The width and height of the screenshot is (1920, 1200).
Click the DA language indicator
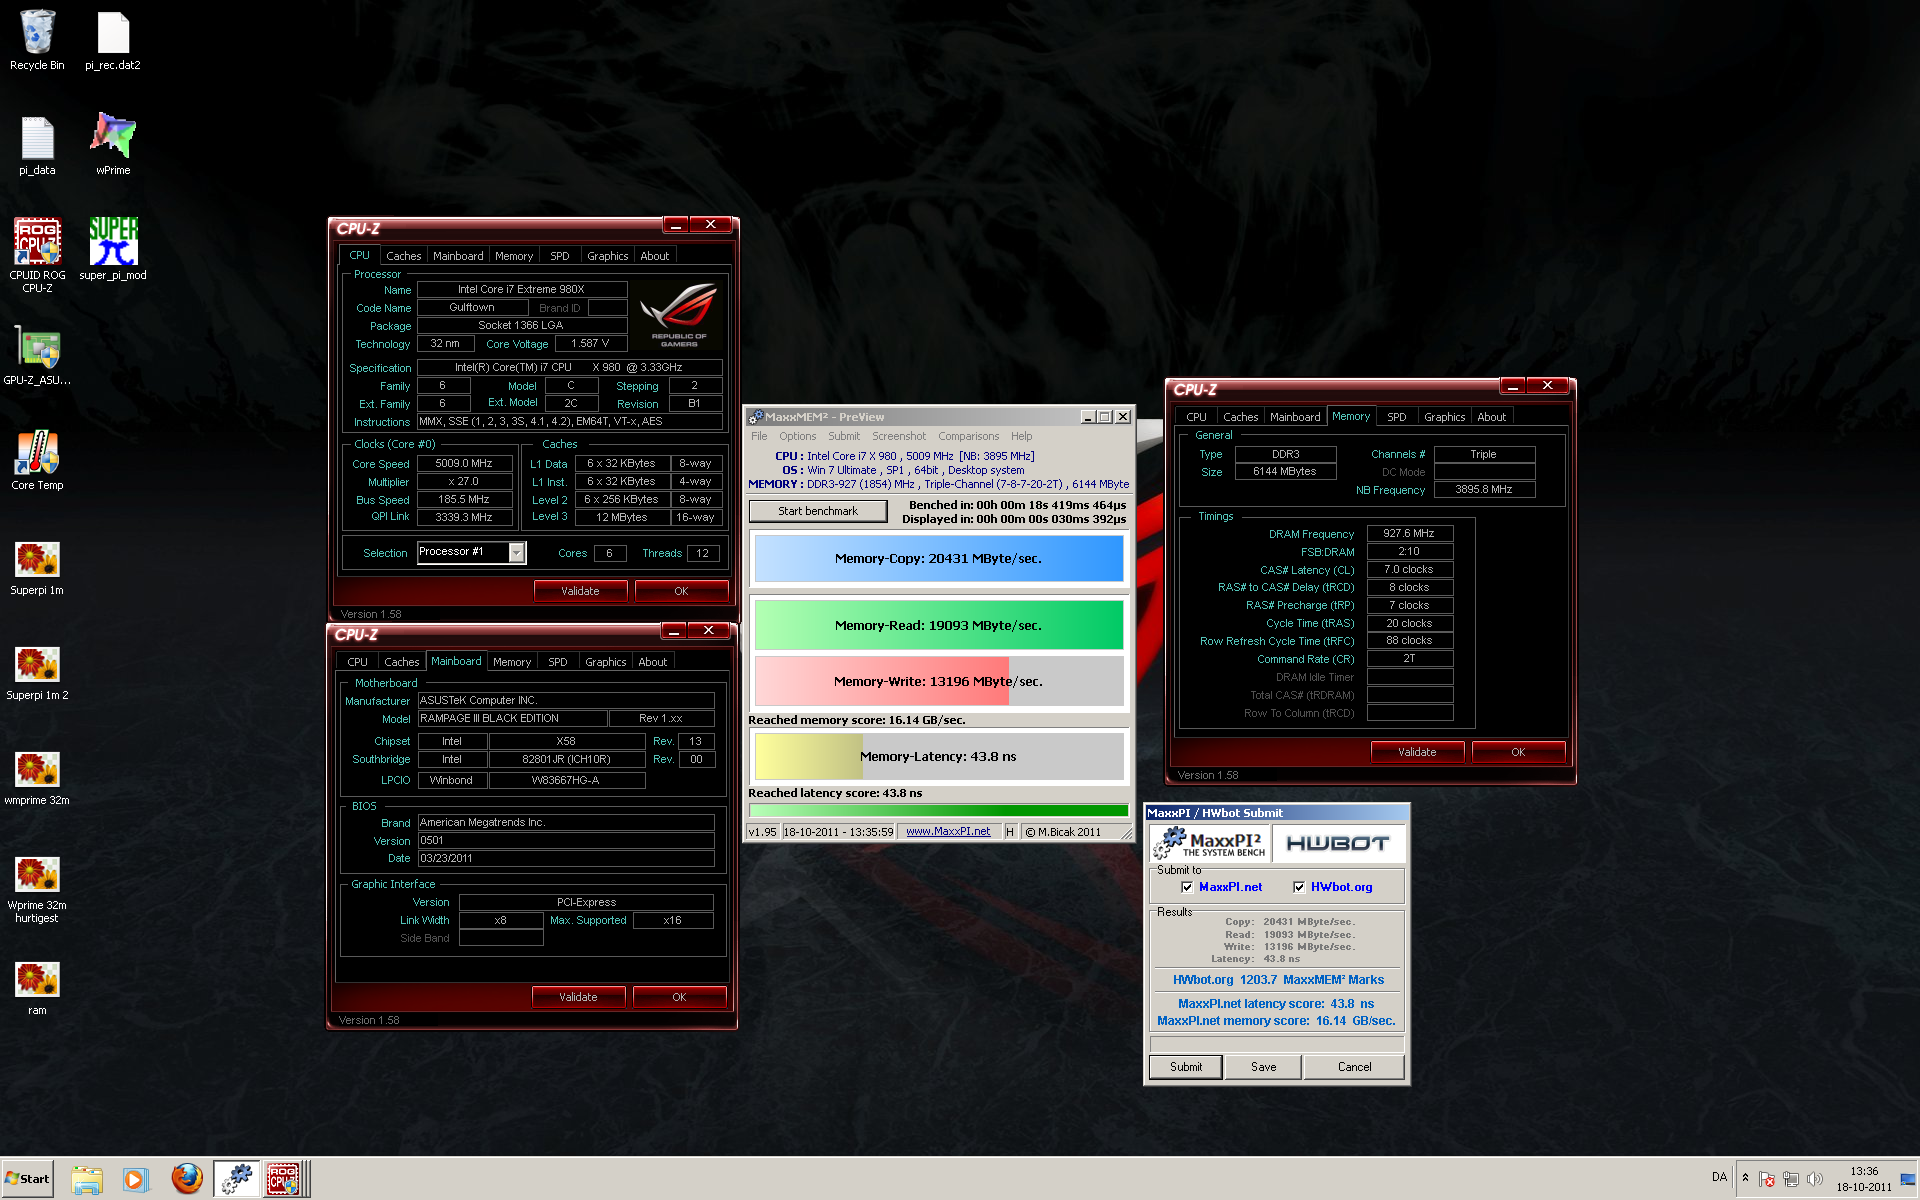pyautogui.click(x=1719, y=1177)
